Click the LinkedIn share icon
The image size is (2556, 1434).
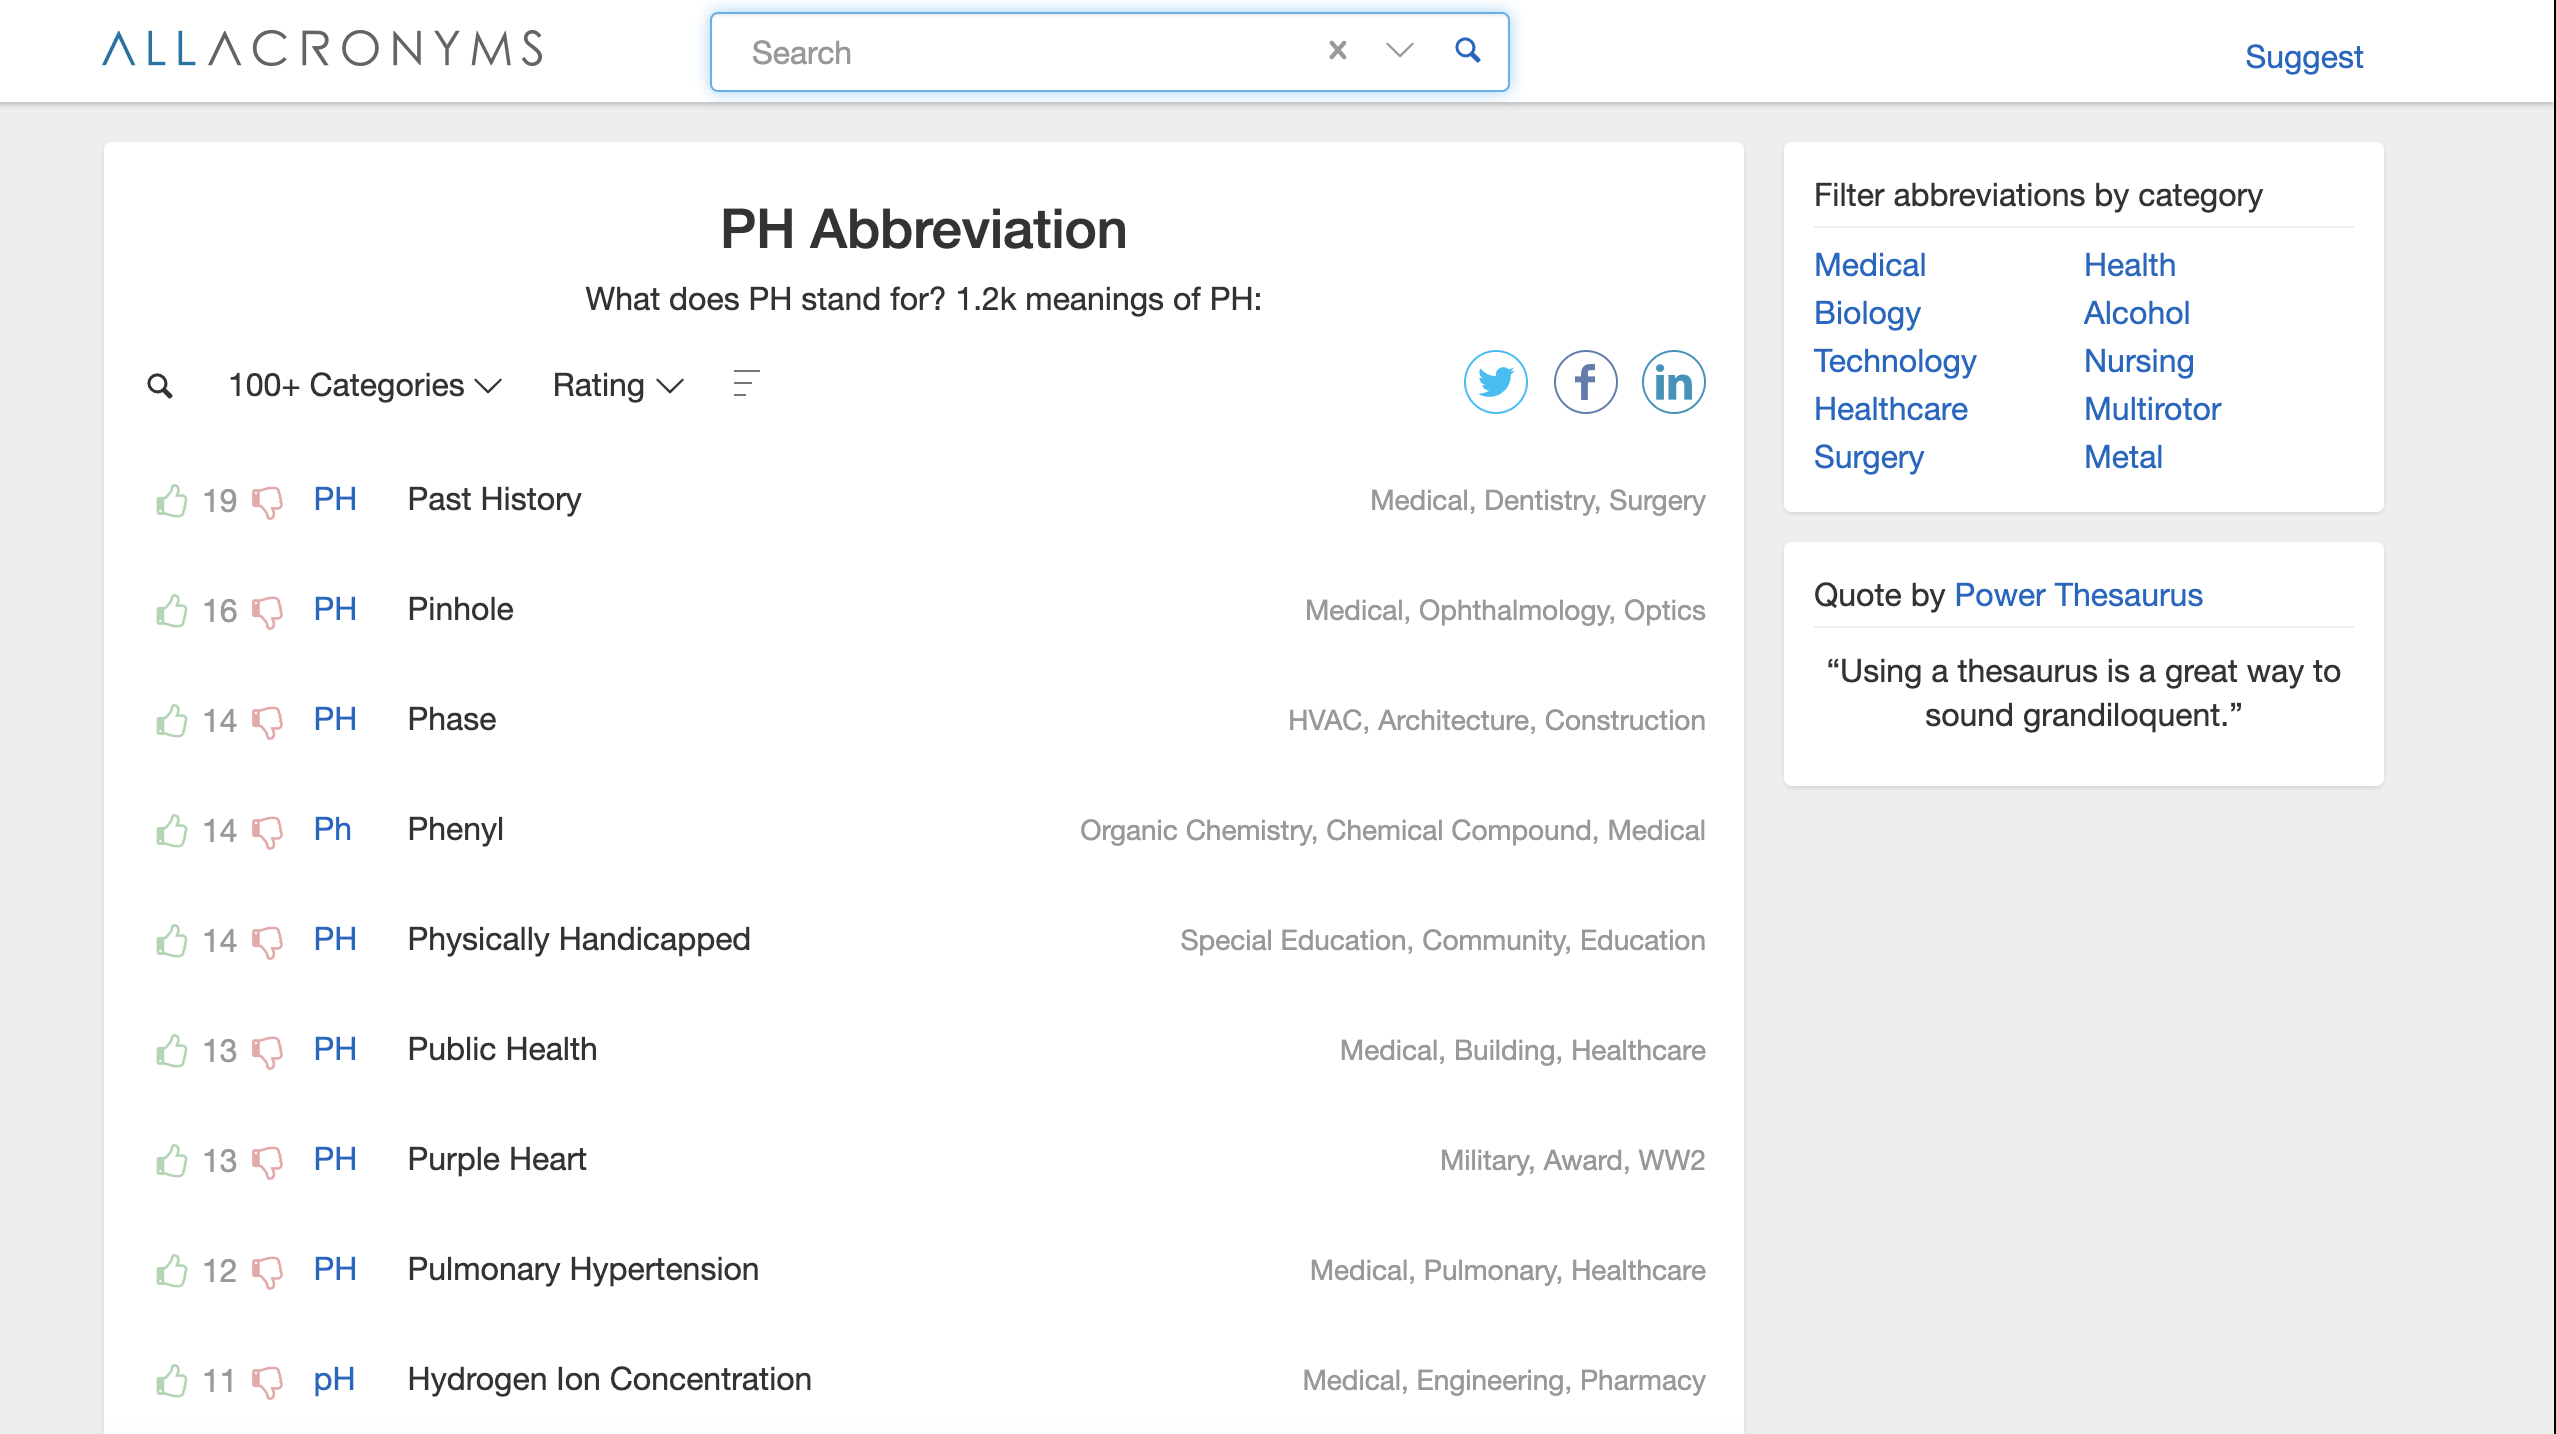1673,382
